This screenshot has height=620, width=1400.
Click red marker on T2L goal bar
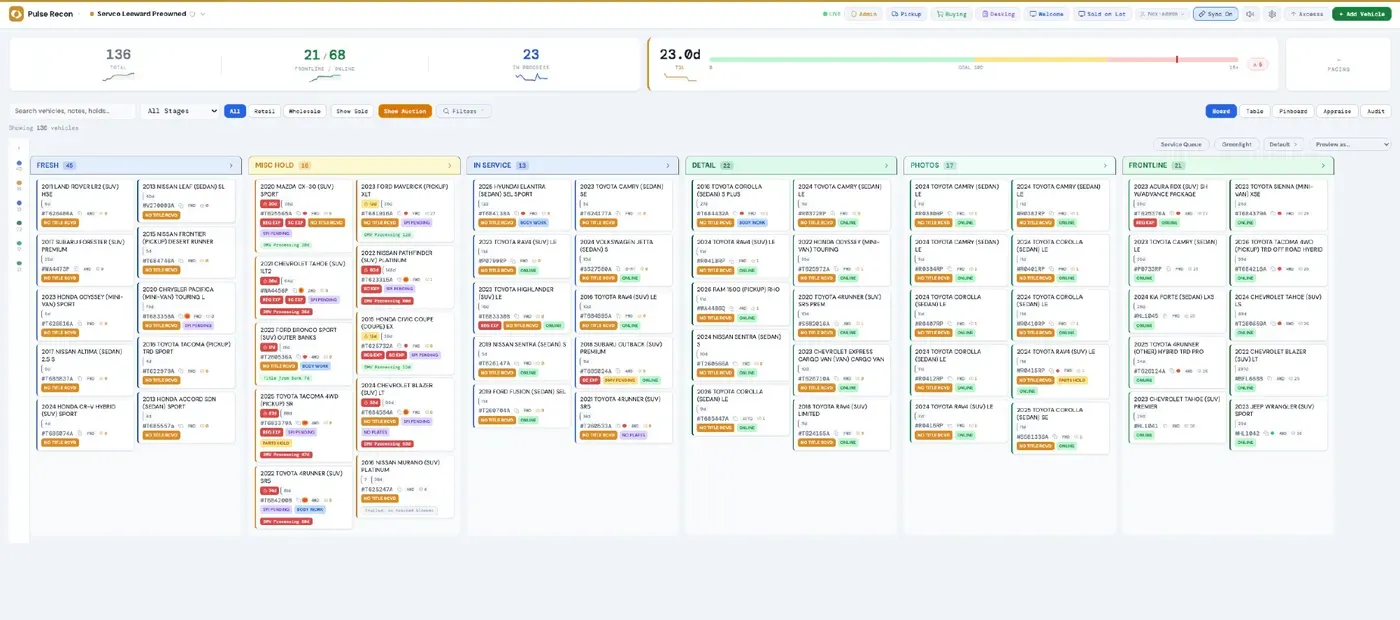(1177, 59)
